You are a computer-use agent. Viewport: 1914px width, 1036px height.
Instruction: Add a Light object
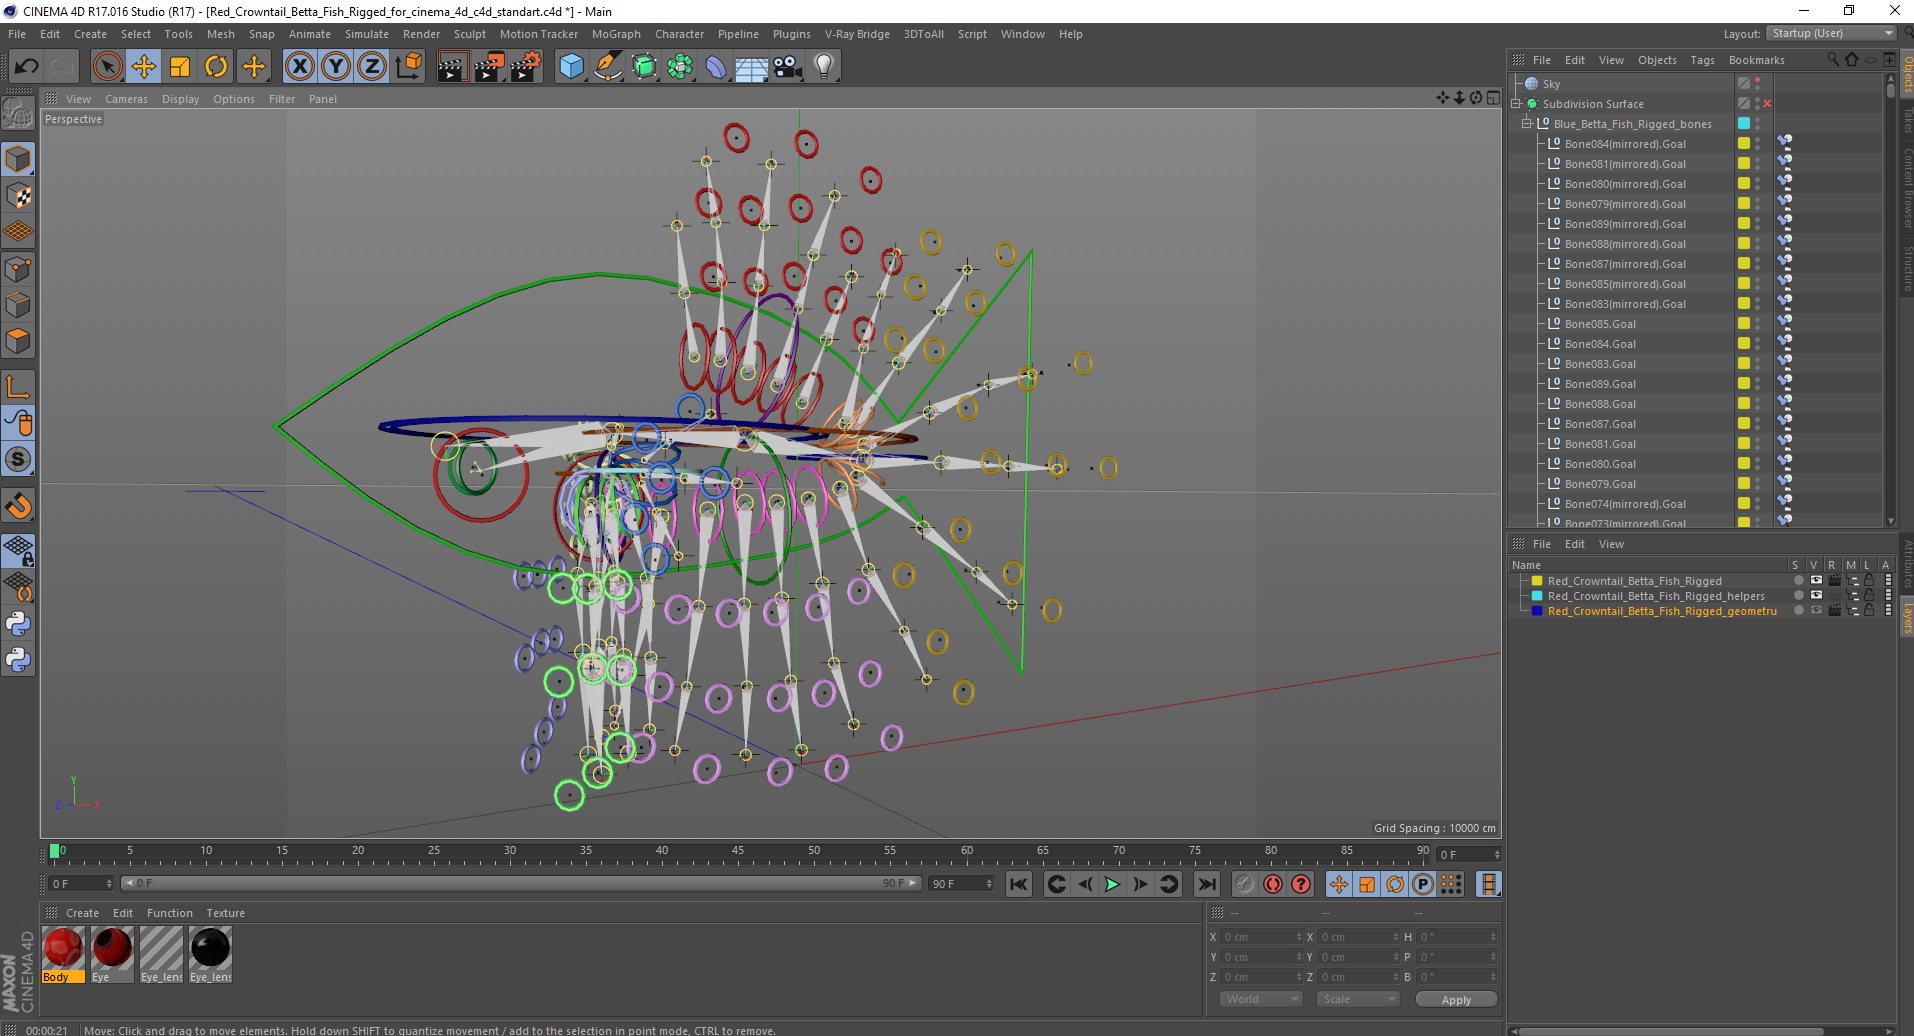coord(824,67)
